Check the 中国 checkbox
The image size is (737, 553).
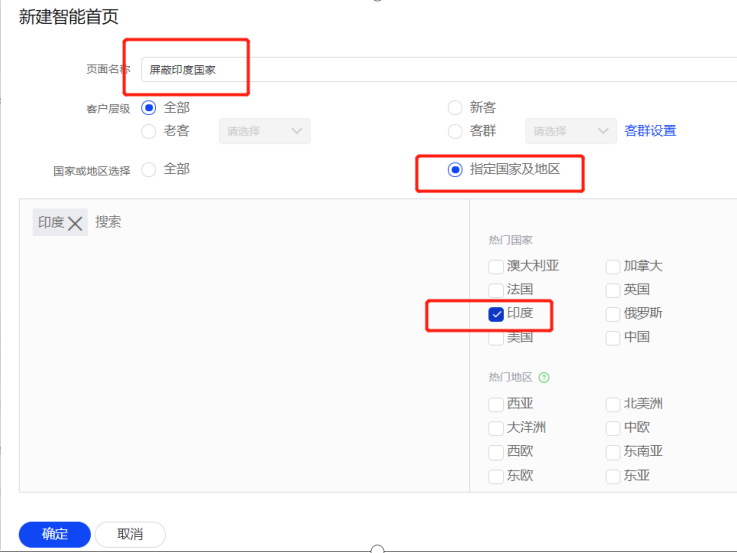pyautogui.click(x=612, y=338)
